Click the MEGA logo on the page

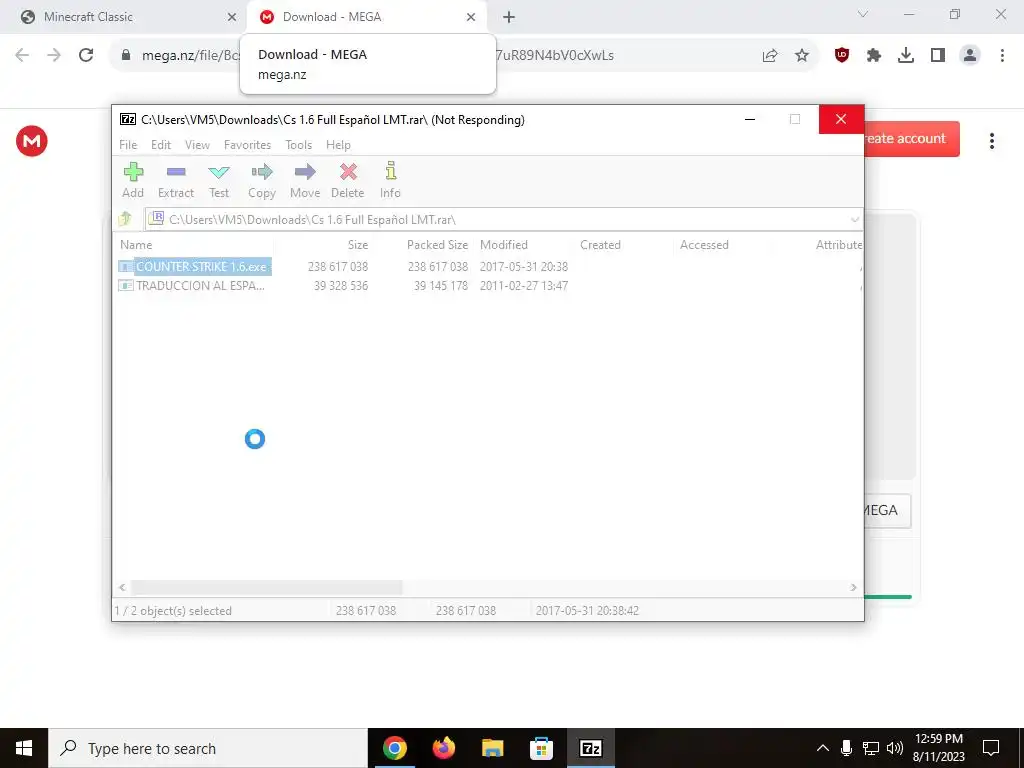pos(32,141)
